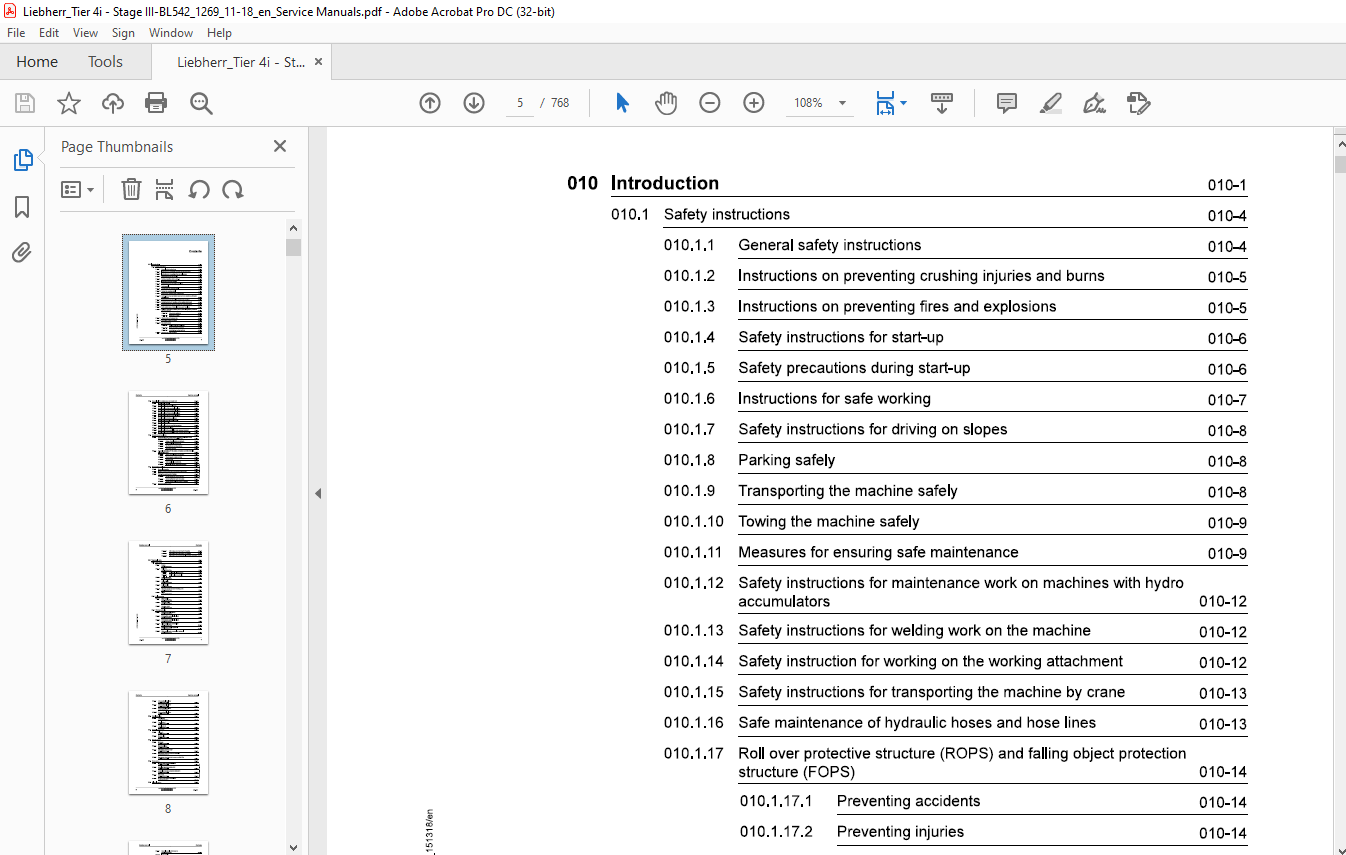Image resolution: width=1346 pixels, height=855 pixels.
Task: Select page 5 thumbnail
Action: pyautogui.click(x=168, y=292)
